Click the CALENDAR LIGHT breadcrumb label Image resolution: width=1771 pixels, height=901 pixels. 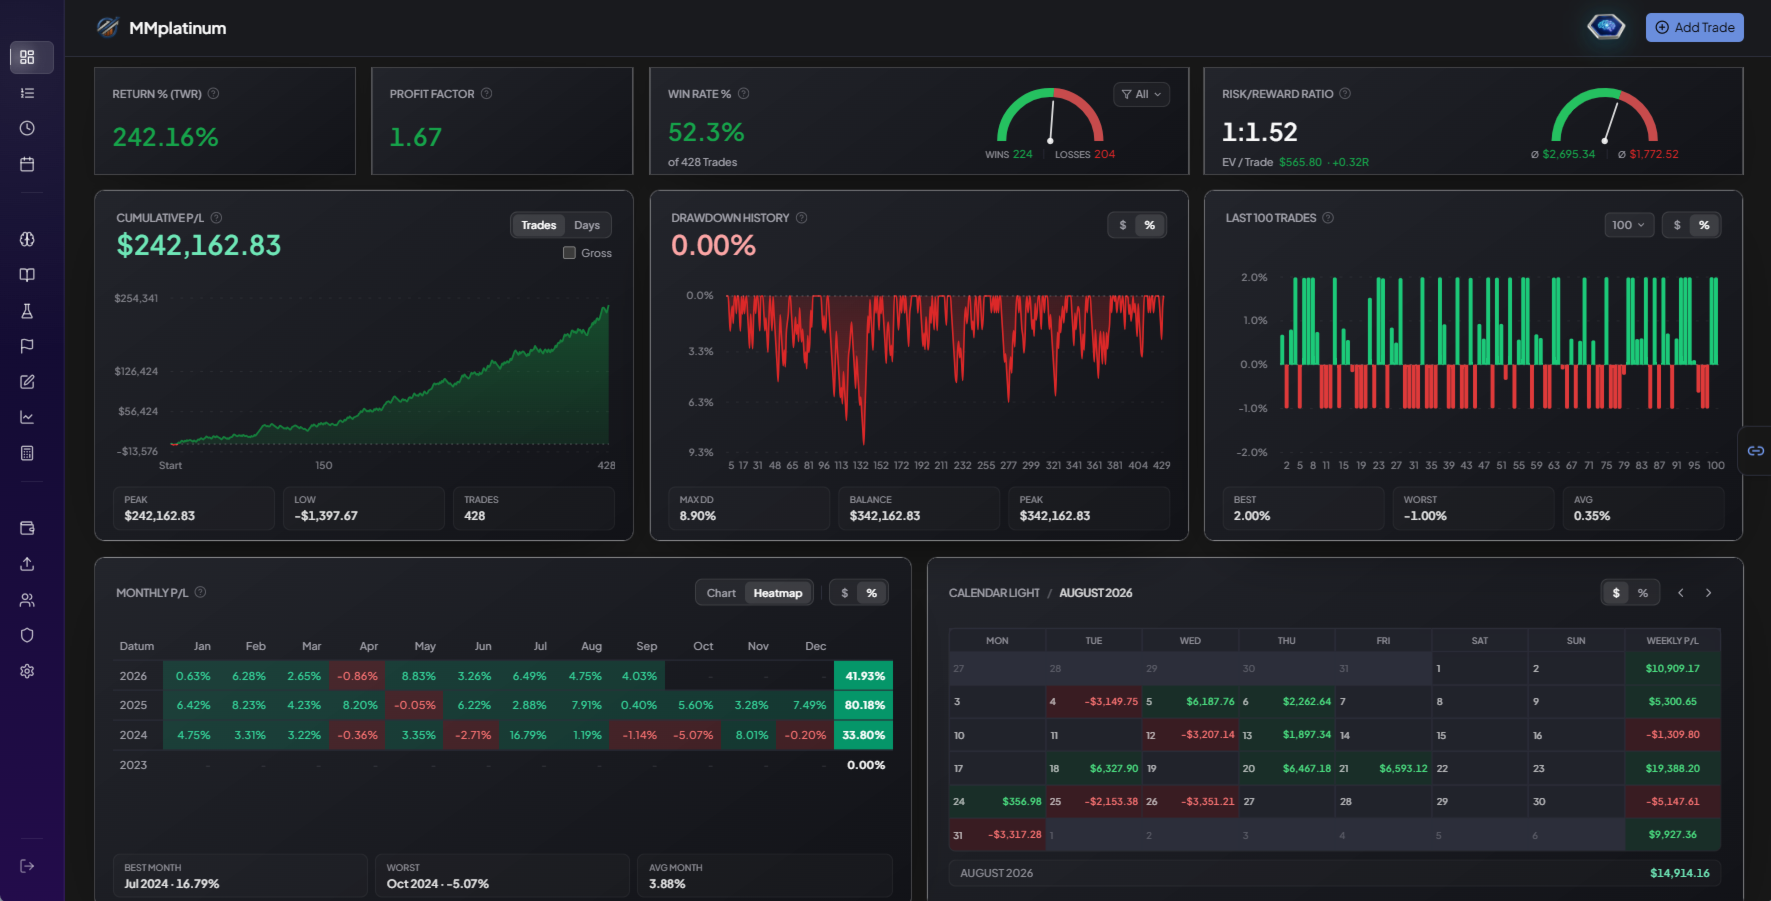click(x=994, y=593)
